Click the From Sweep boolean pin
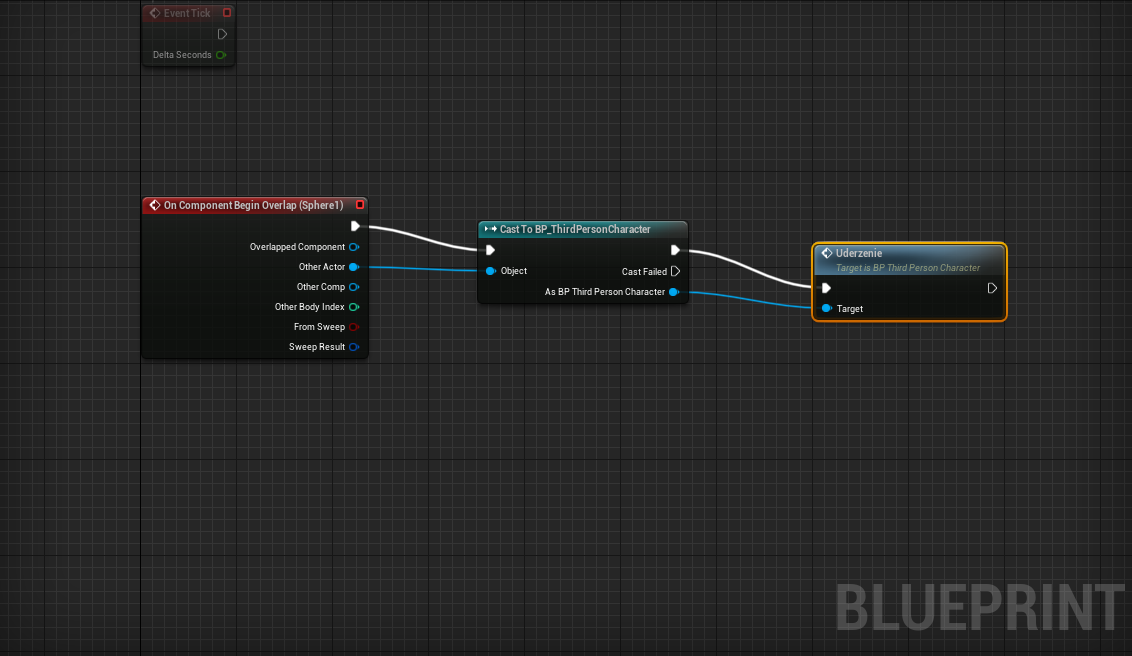Image resolution: width=1132 pixels, height=656 pixels. coord(354,327)
